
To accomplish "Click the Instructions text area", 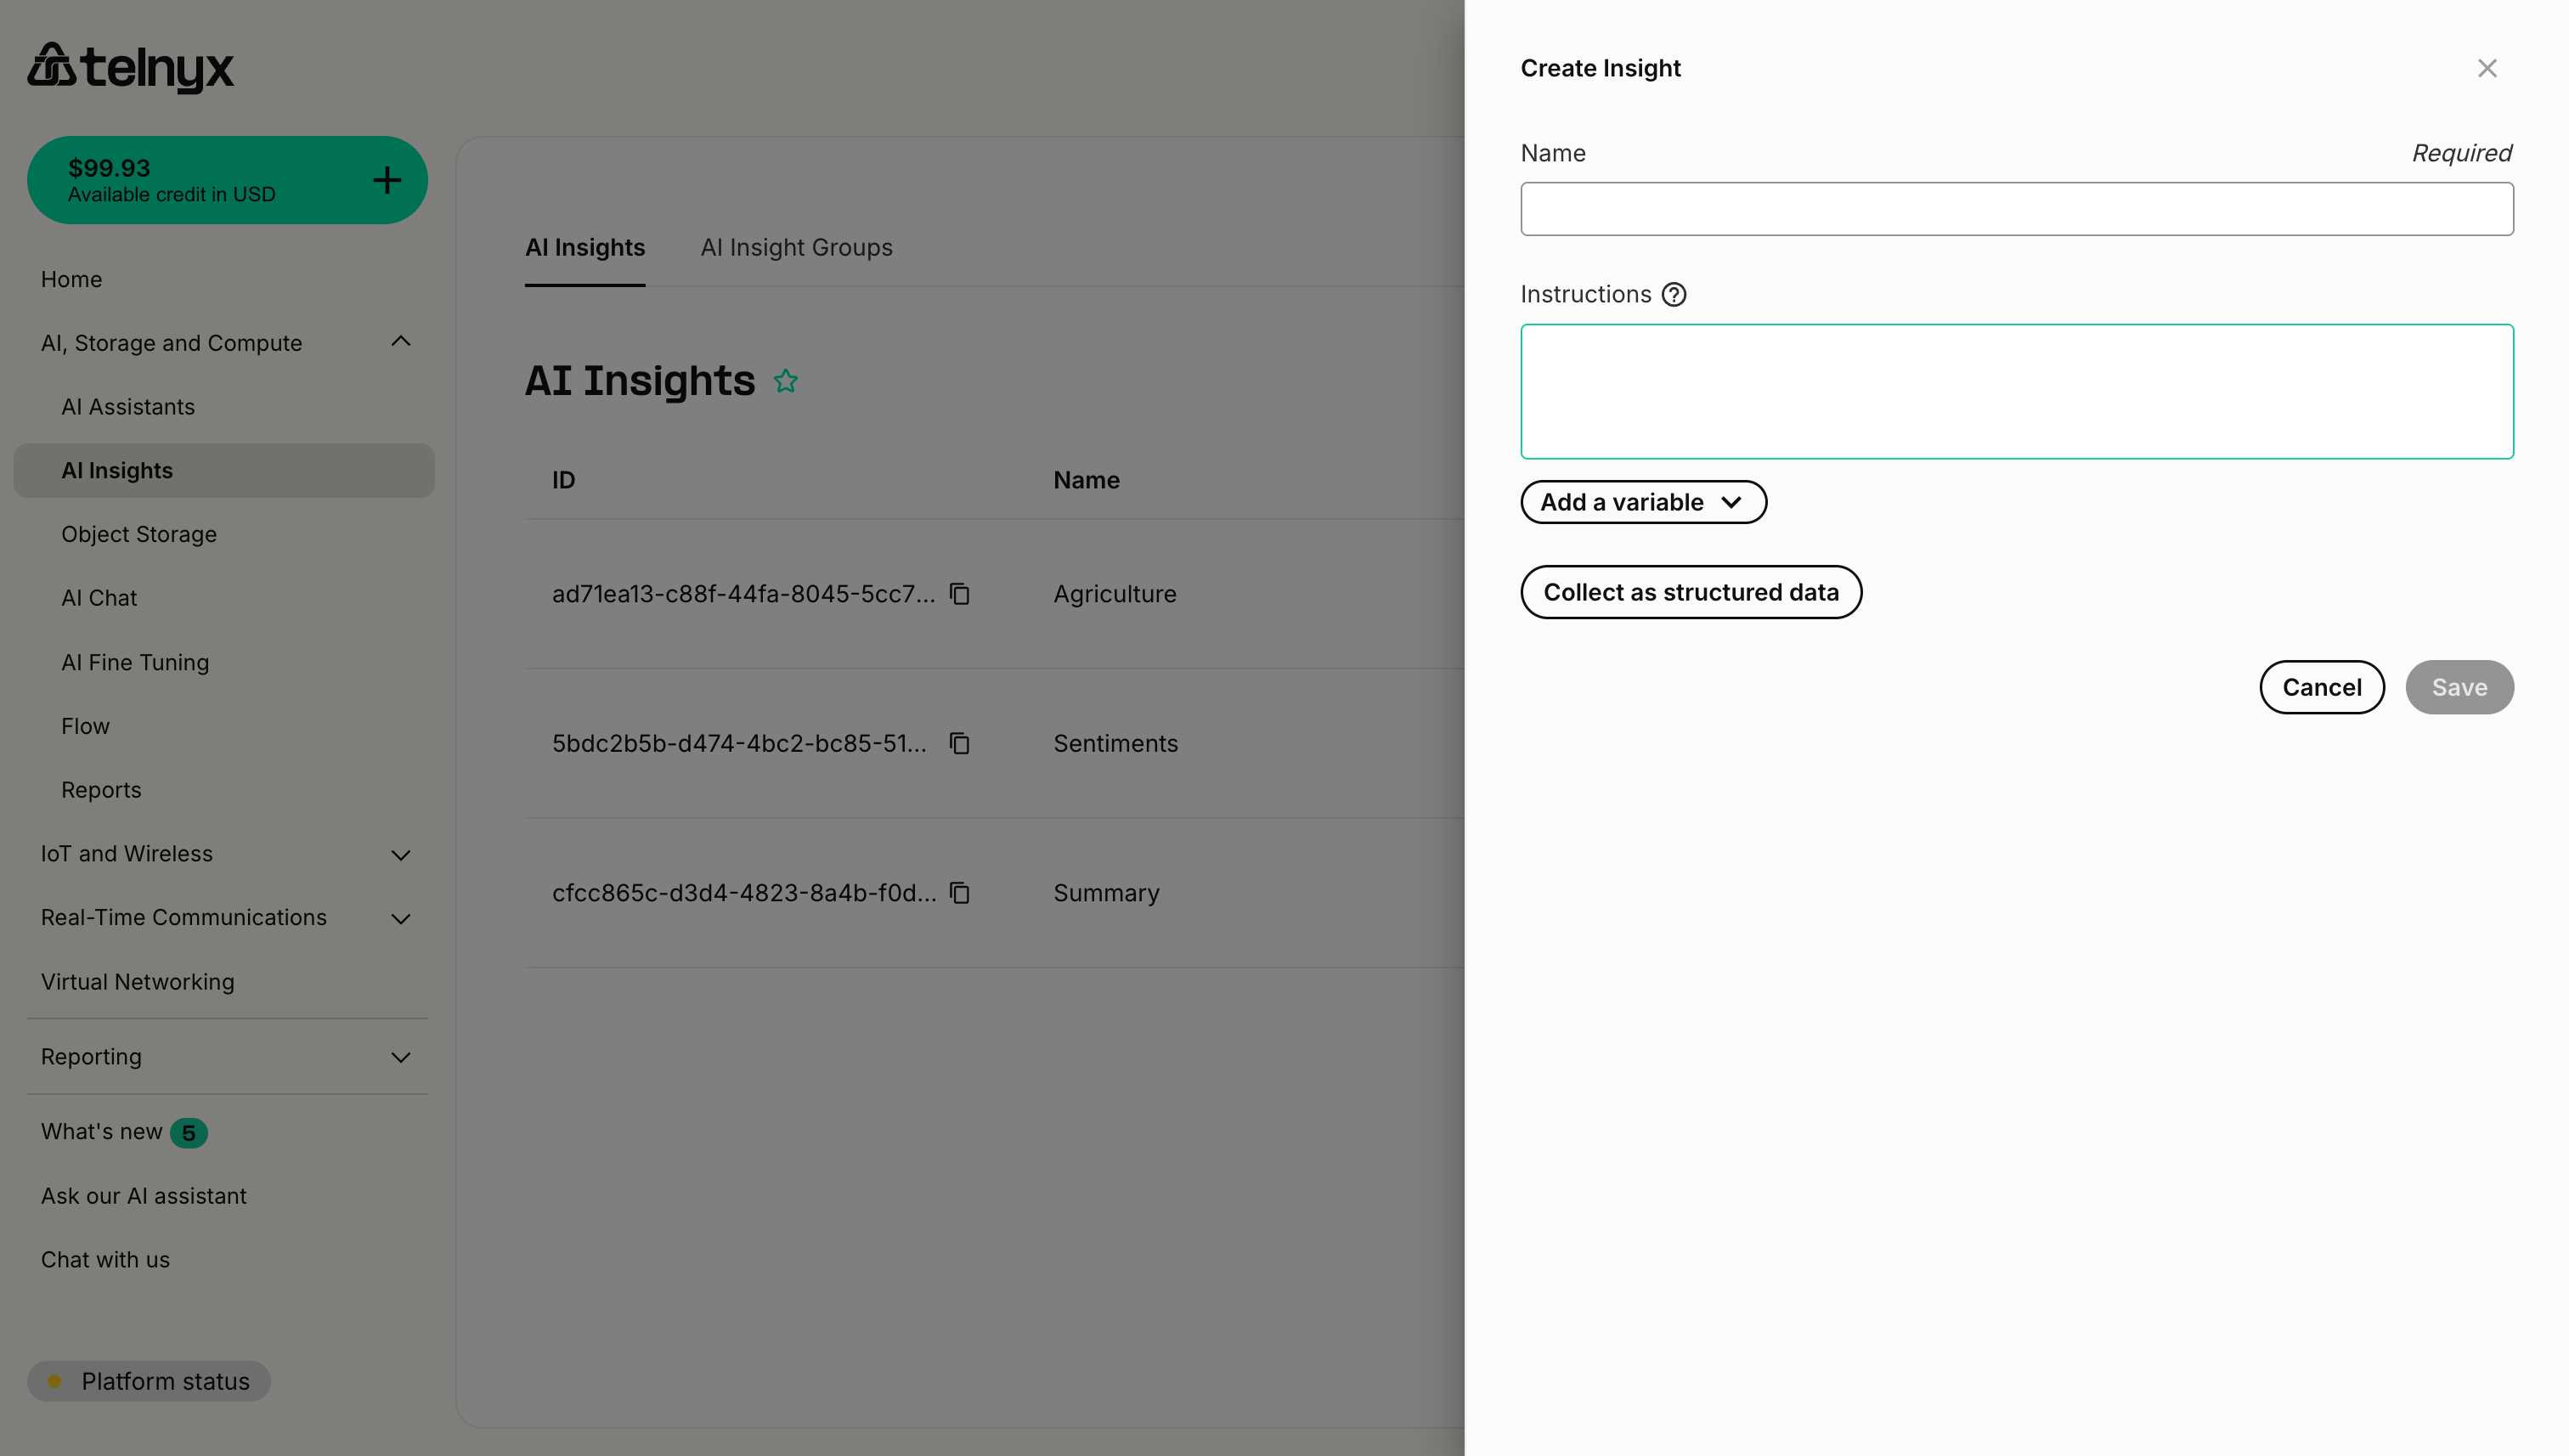I will click(x=2016, y=391).
